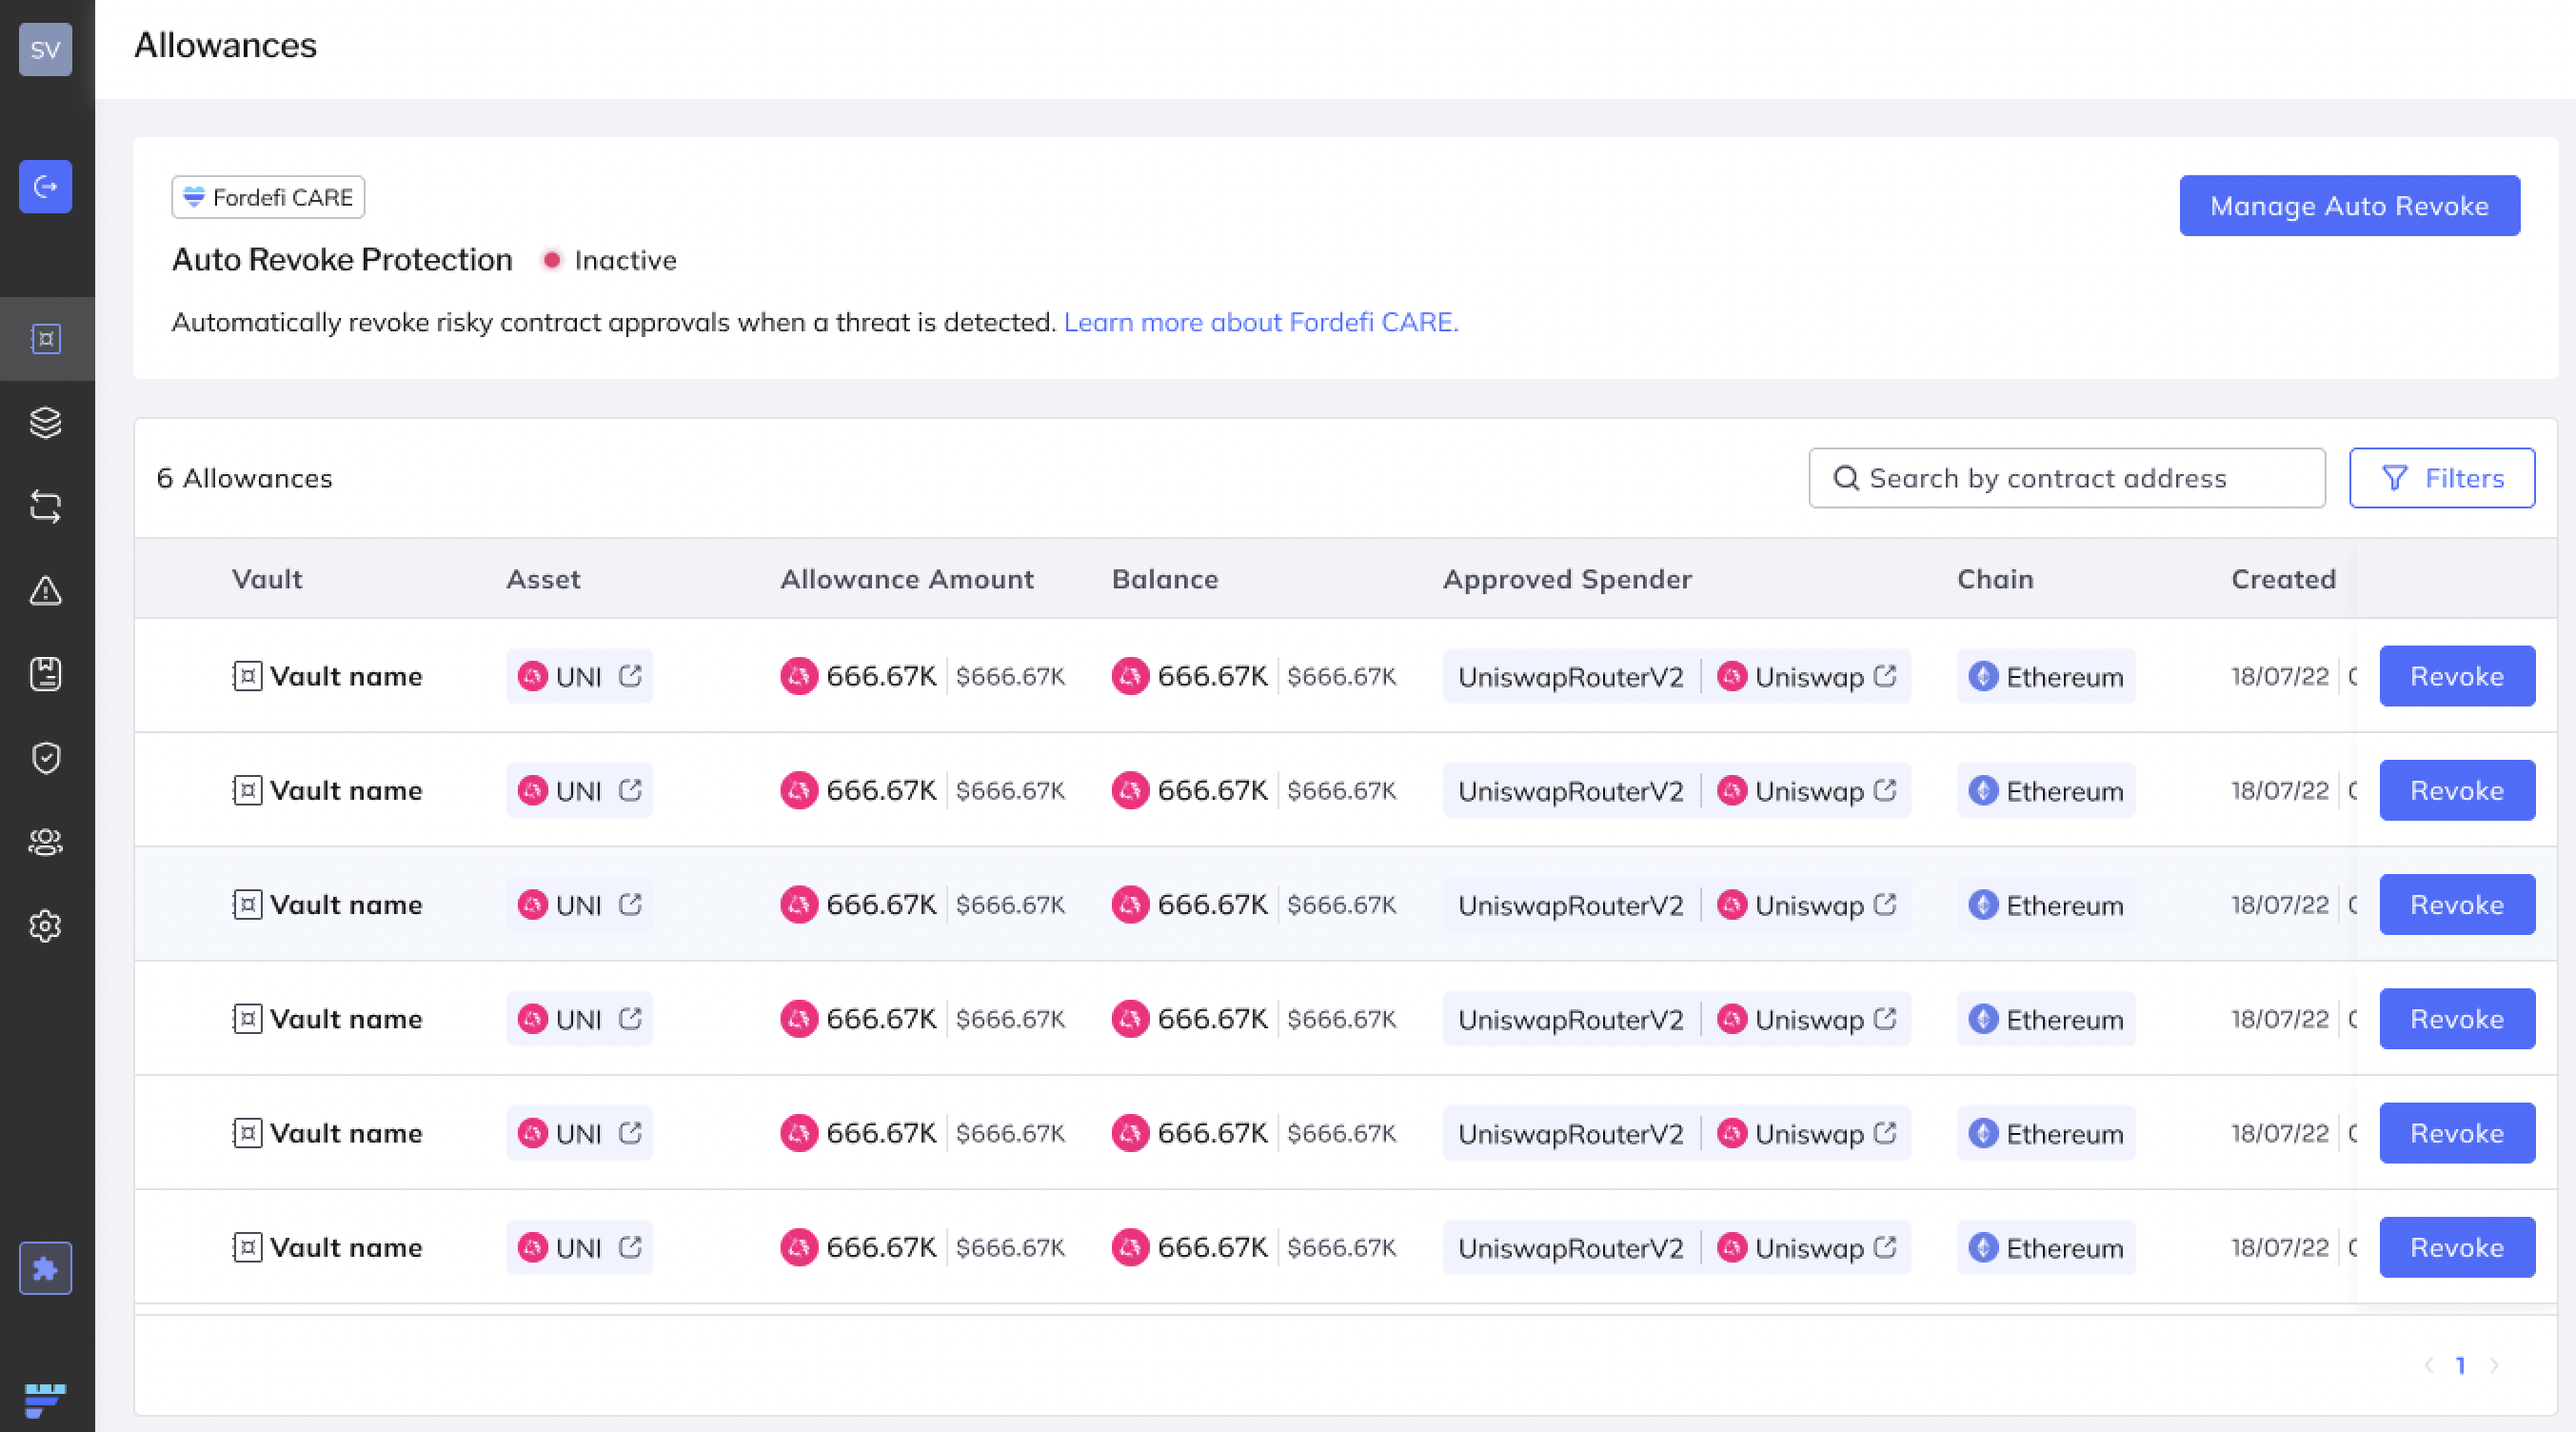
Task: Click Ethereum chain tag in fourth row
Action: tap(2046, 1019)
